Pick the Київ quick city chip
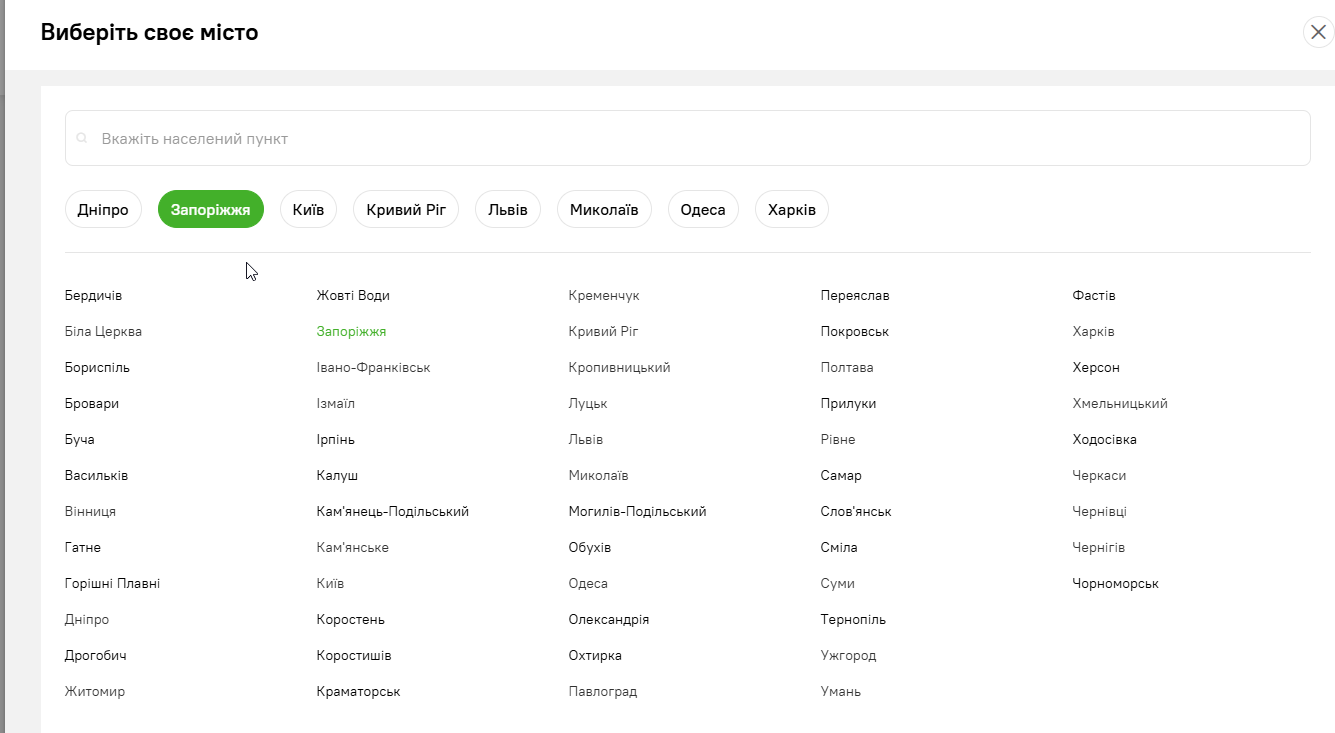The image size is (1335, 733). pyautogui.click(x=308, y=210)
